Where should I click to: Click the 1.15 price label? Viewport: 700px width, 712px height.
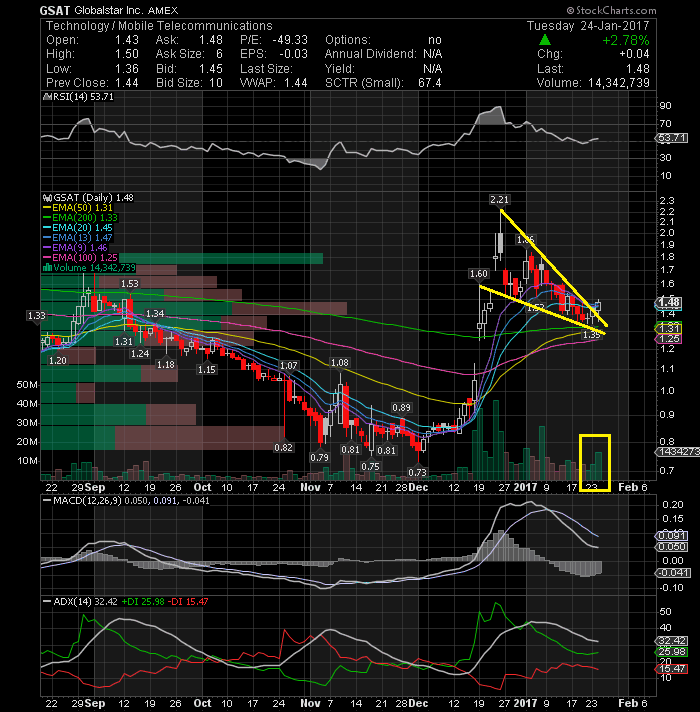(x=207, y=370)
